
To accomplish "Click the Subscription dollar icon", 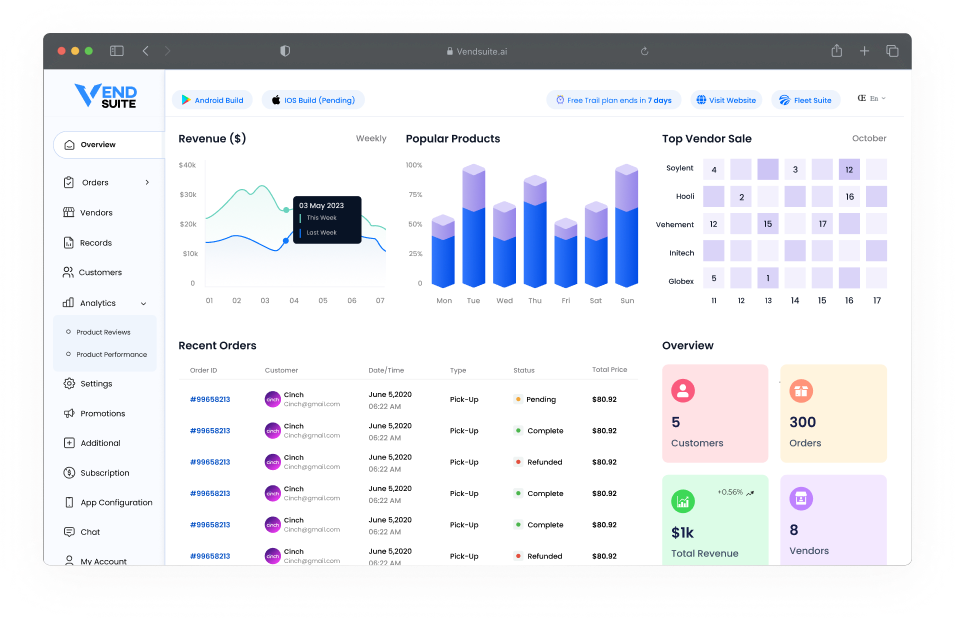I will pos(69,473).
